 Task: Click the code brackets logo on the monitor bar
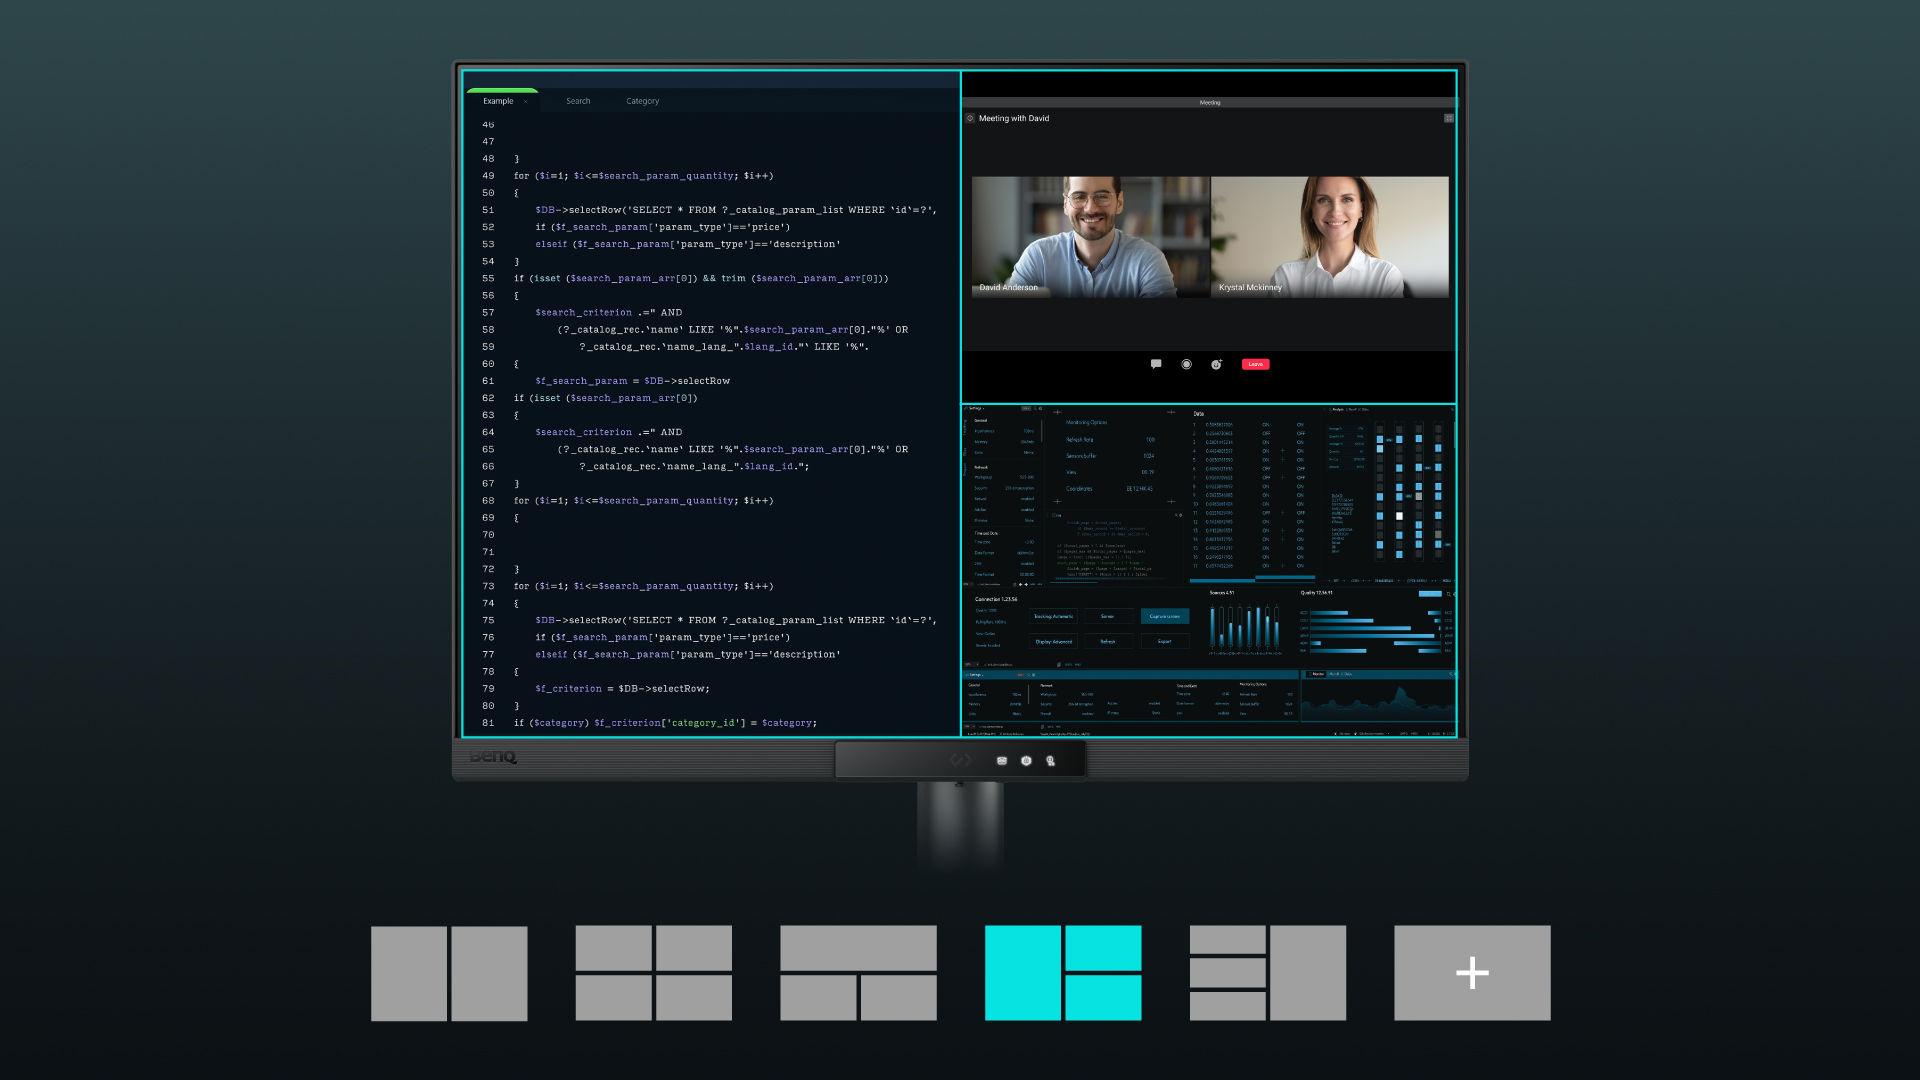pyautogui.click(x=962, y=758)
